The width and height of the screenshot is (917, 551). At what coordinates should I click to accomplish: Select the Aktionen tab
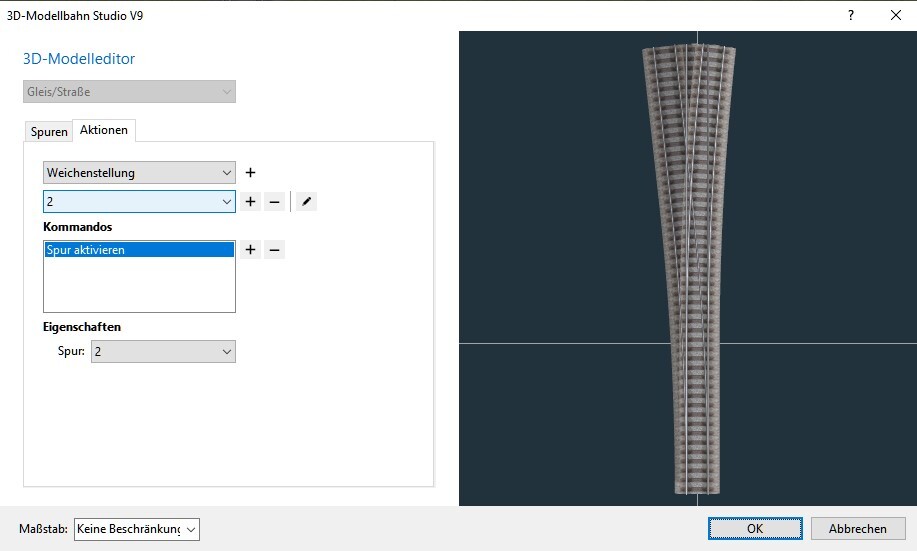point(104,130)
